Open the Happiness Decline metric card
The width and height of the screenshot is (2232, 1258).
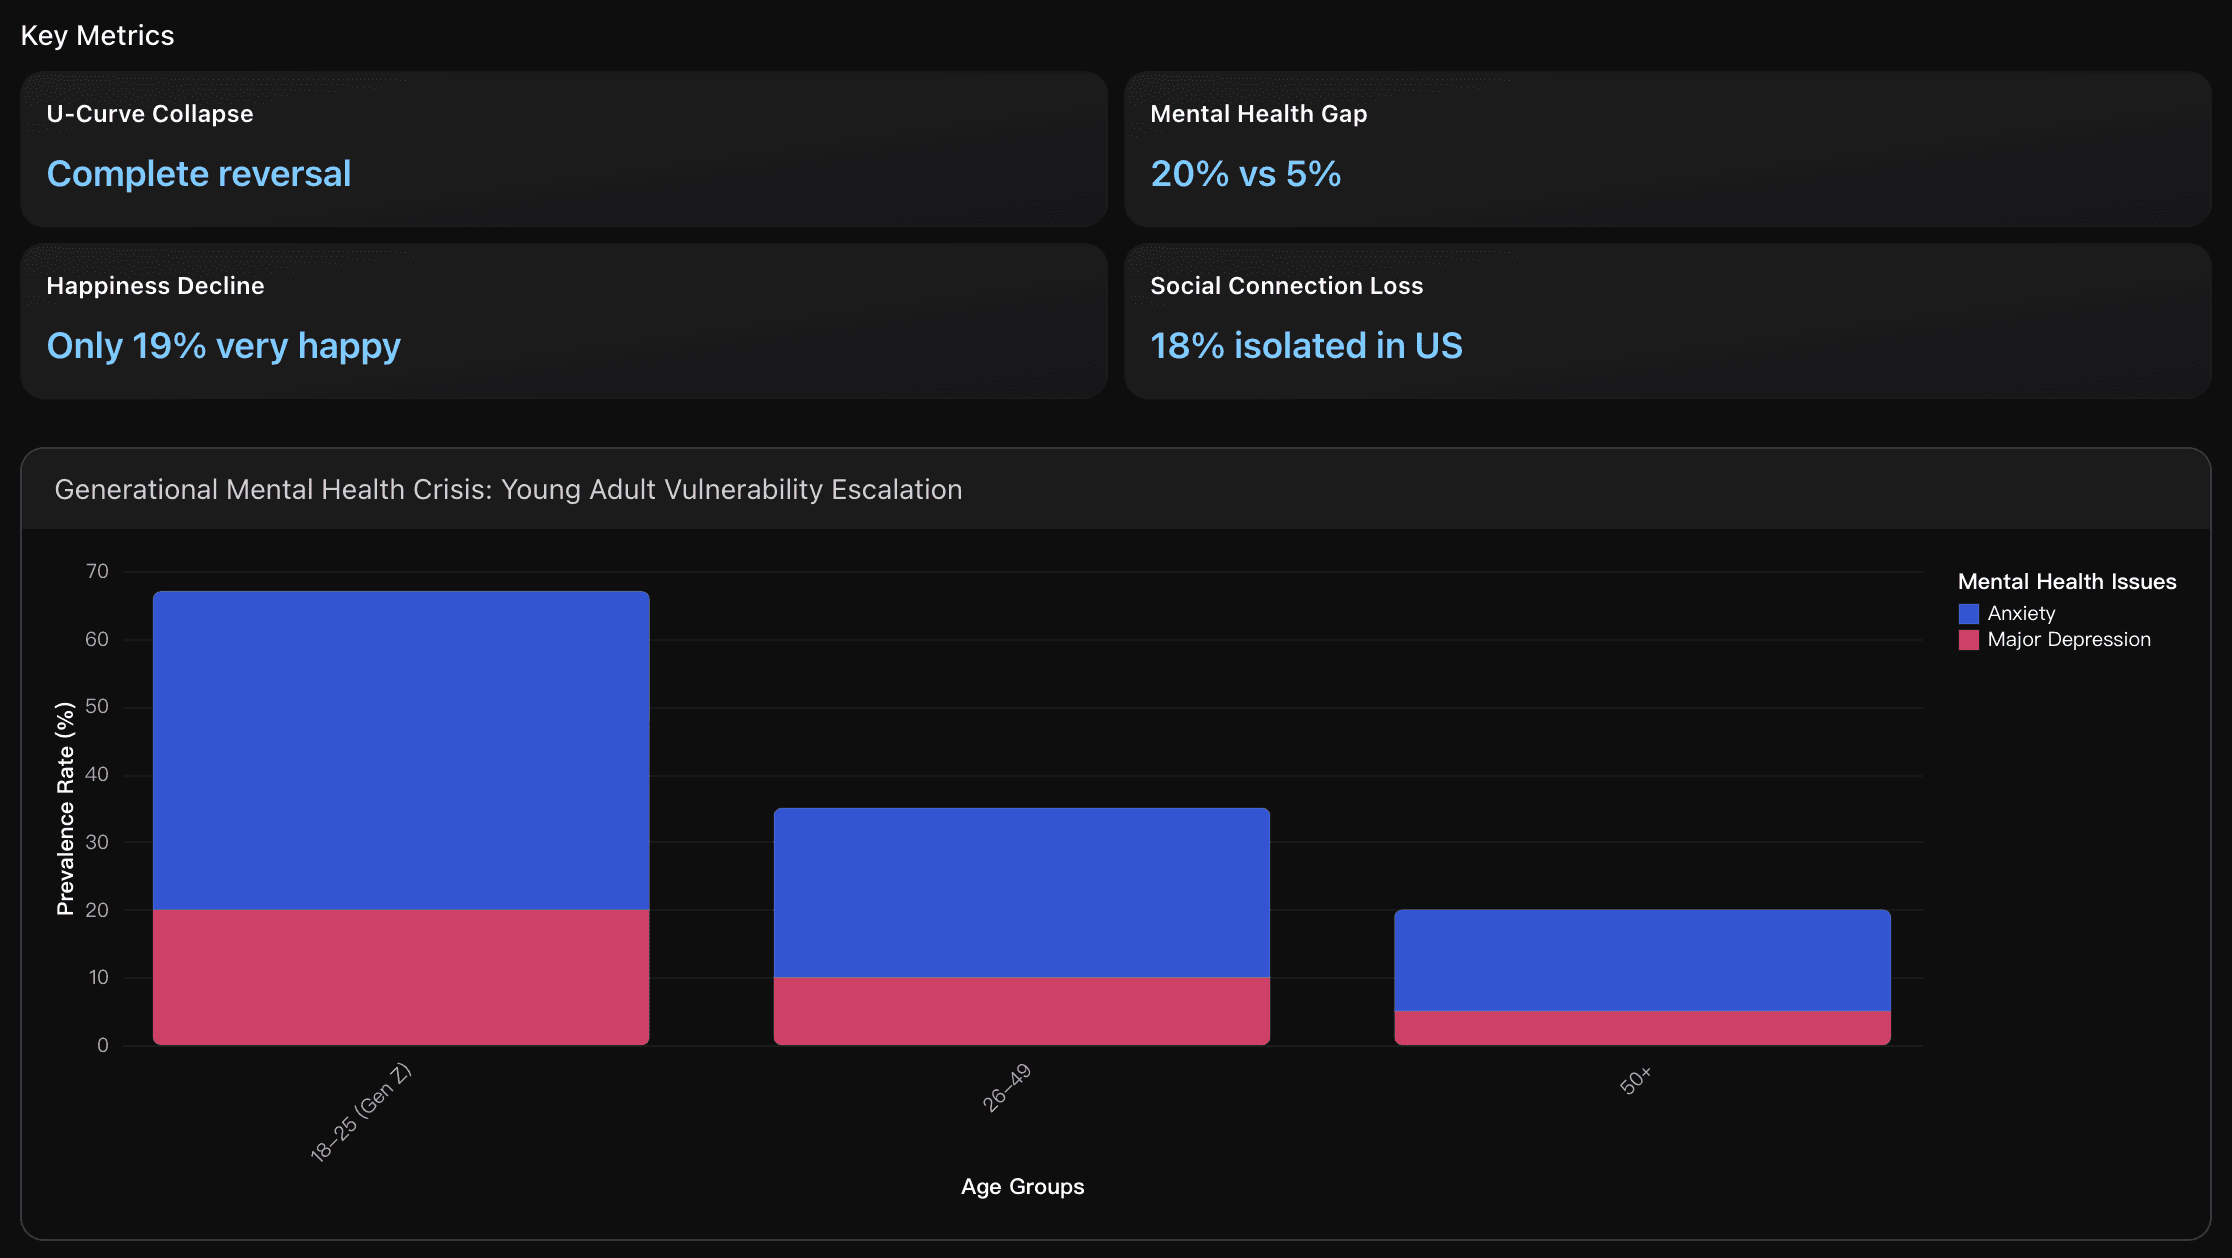[563, 320]
